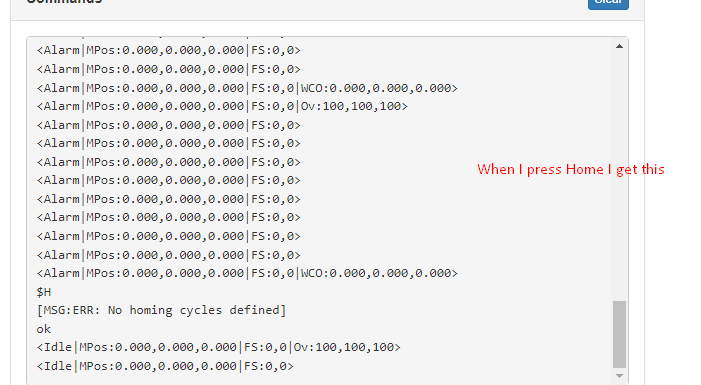The width and height of the screenshot is (701, 385).
Task: Click the 'No homing cycles defined' error message
Action: coord(161,310)
